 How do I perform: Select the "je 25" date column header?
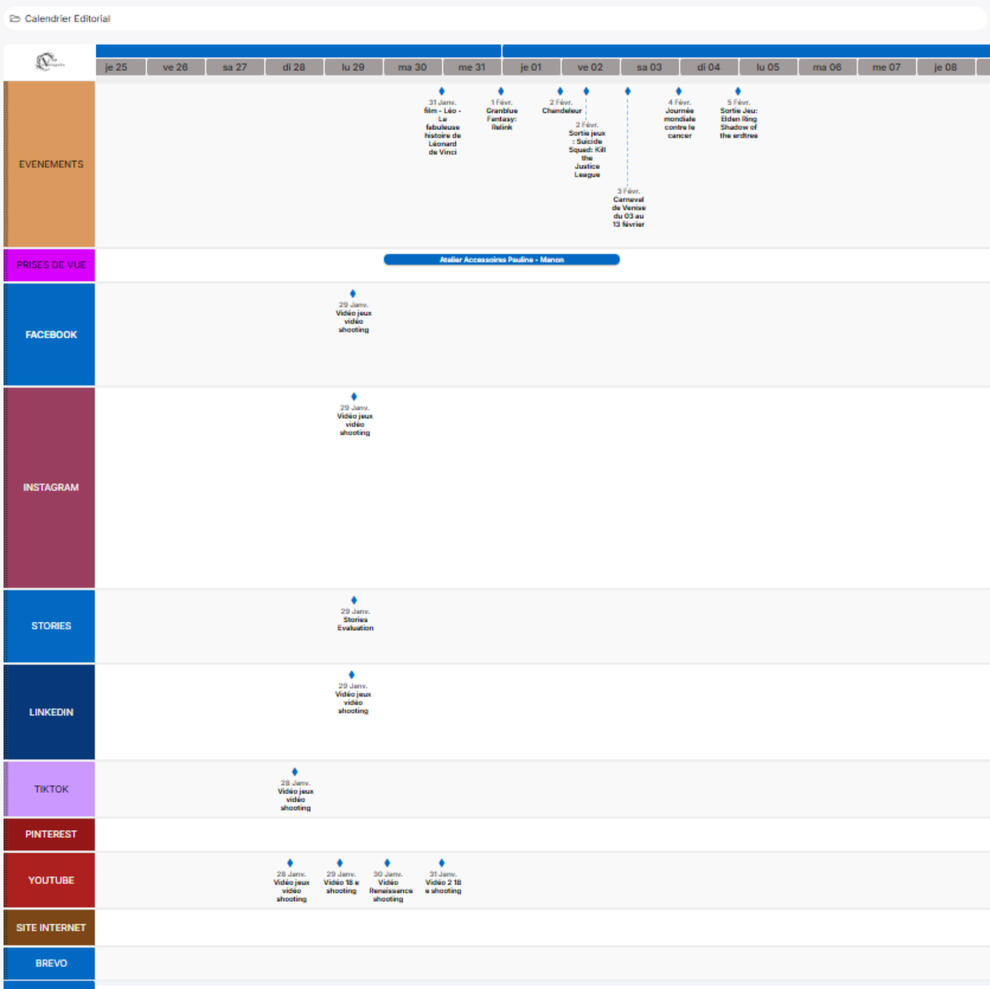click(x=116, y=67)
